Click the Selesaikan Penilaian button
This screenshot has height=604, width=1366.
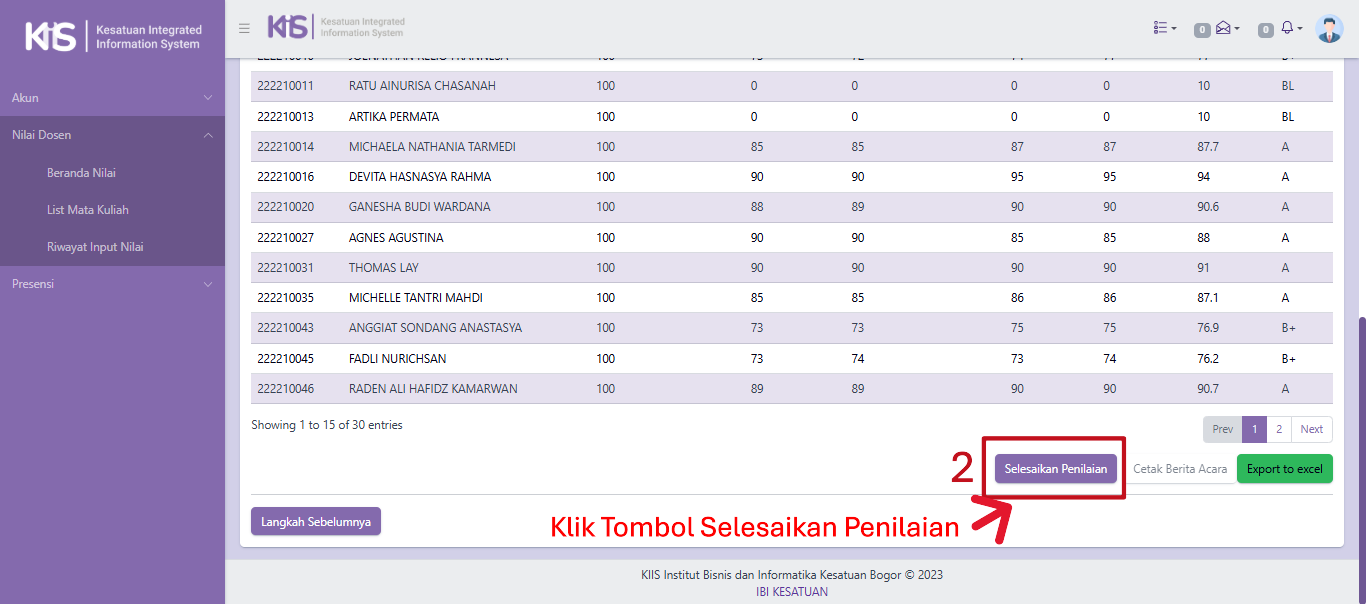coord(1055,469)
